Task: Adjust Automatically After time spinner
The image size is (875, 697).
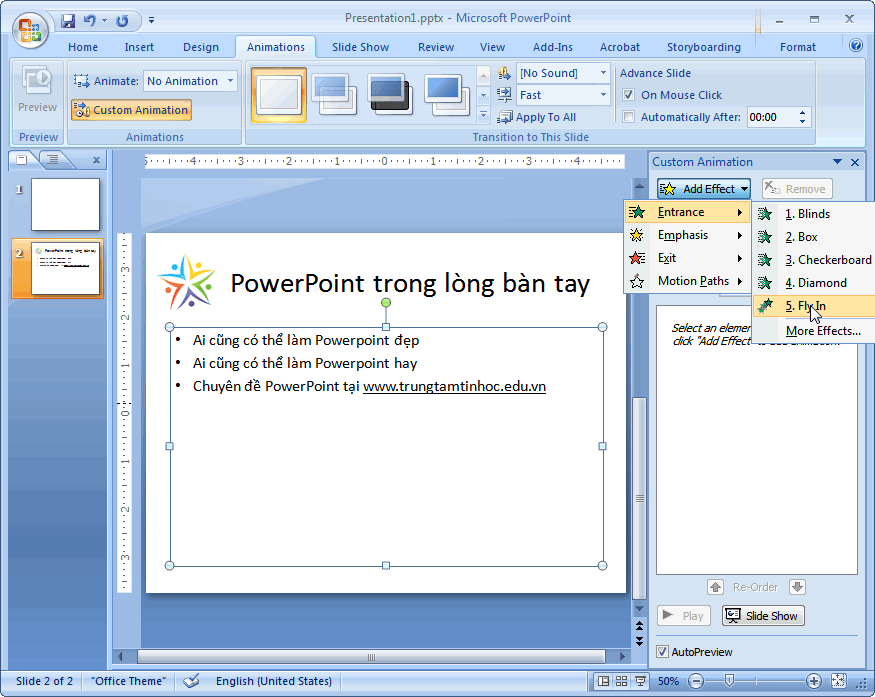Action: click(x=802, y=117)
